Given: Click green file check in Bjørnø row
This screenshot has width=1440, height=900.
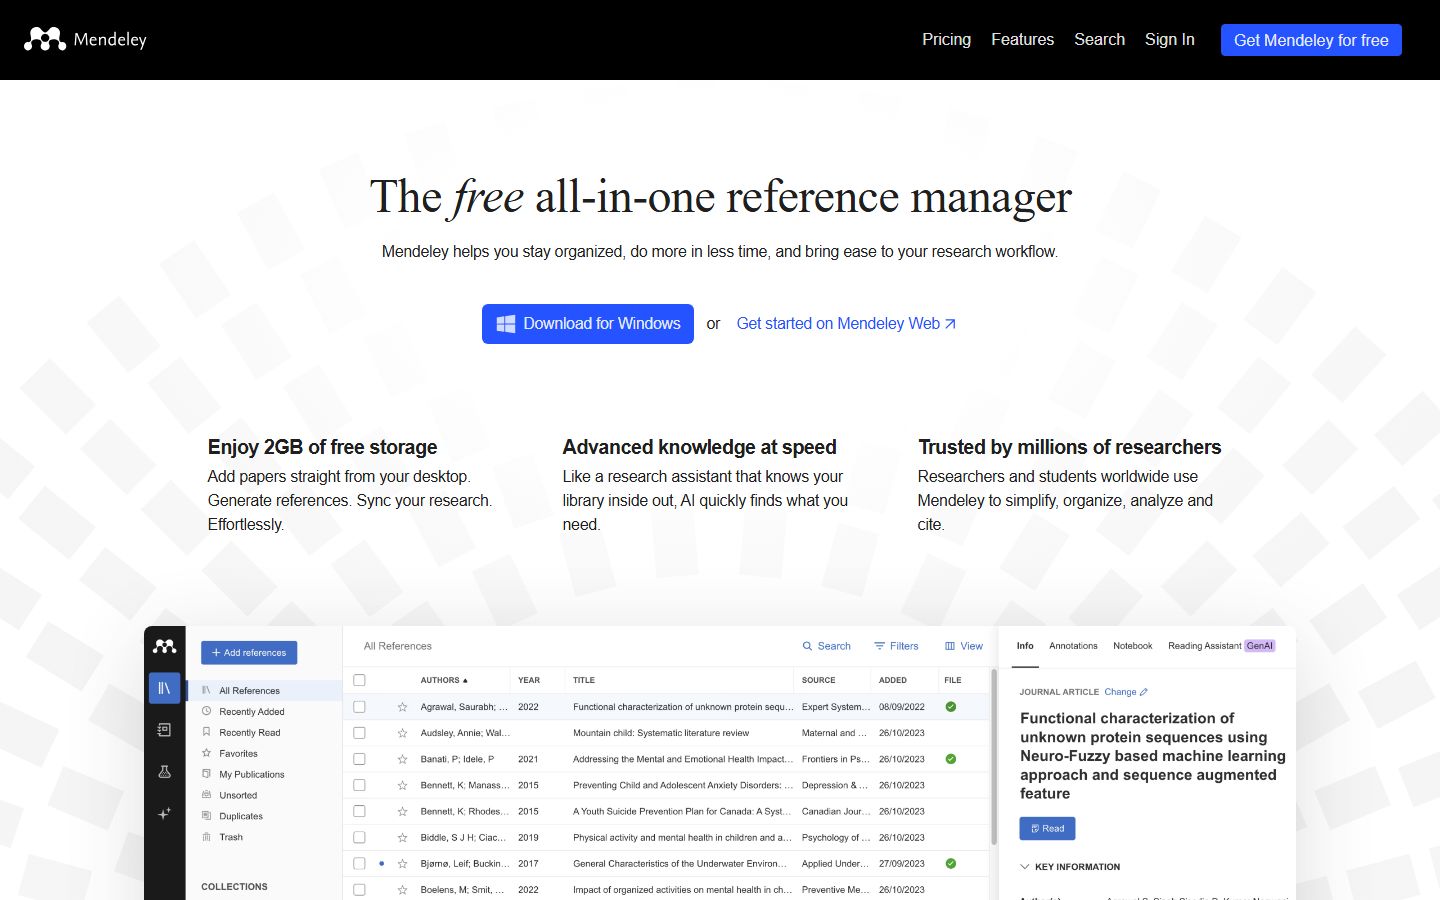Looking at the screenshot, I should click(x=951, y=863).
